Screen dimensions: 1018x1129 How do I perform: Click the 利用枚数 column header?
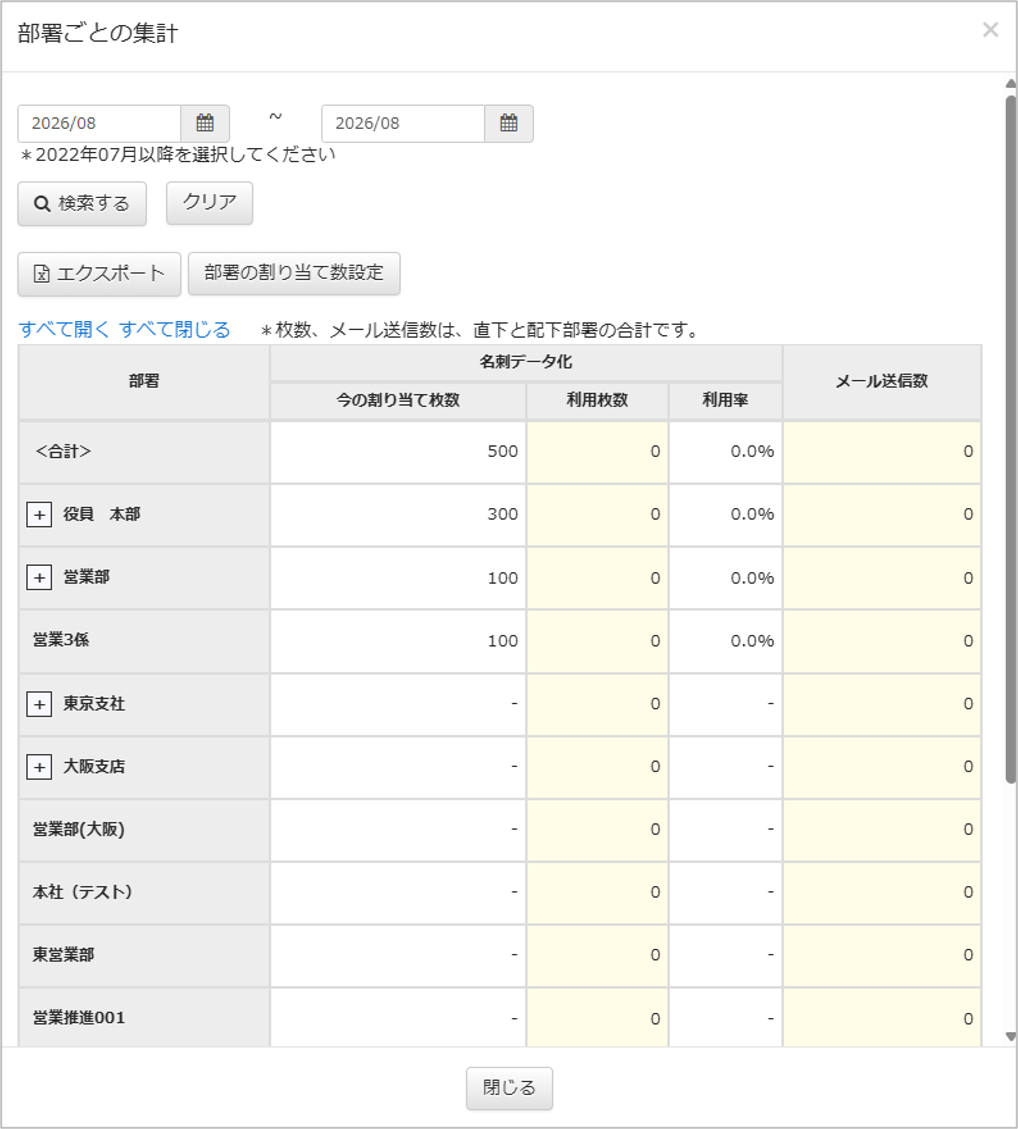(x=598, y=400)
